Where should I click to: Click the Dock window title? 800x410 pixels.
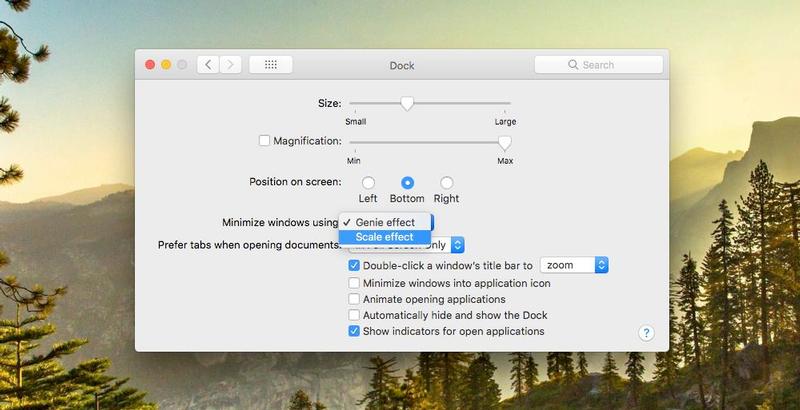tap(402, 65)
